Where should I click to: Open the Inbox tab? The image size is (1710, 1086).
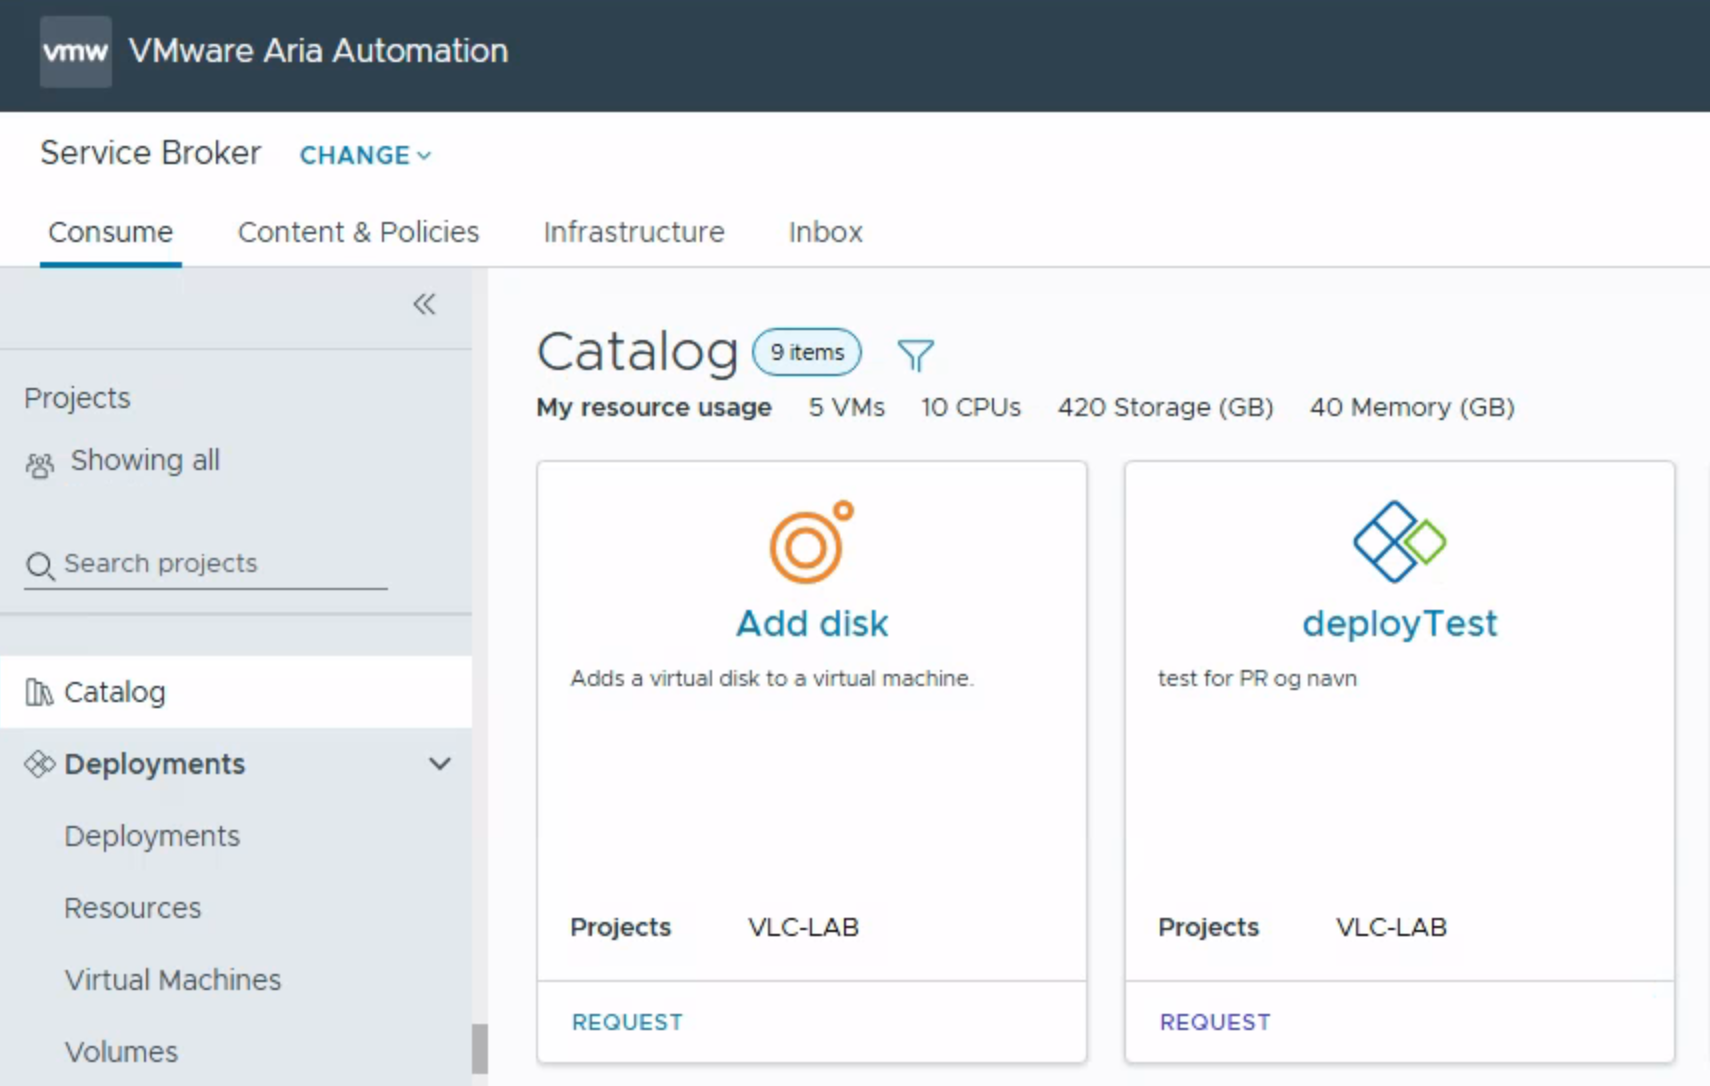pos(825,232)
